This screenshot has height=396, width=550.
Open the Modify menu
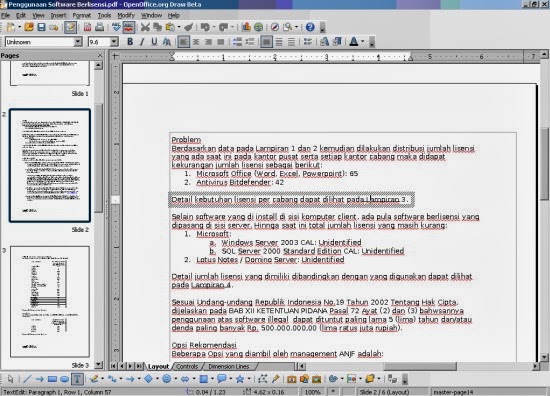coord(126,15)
